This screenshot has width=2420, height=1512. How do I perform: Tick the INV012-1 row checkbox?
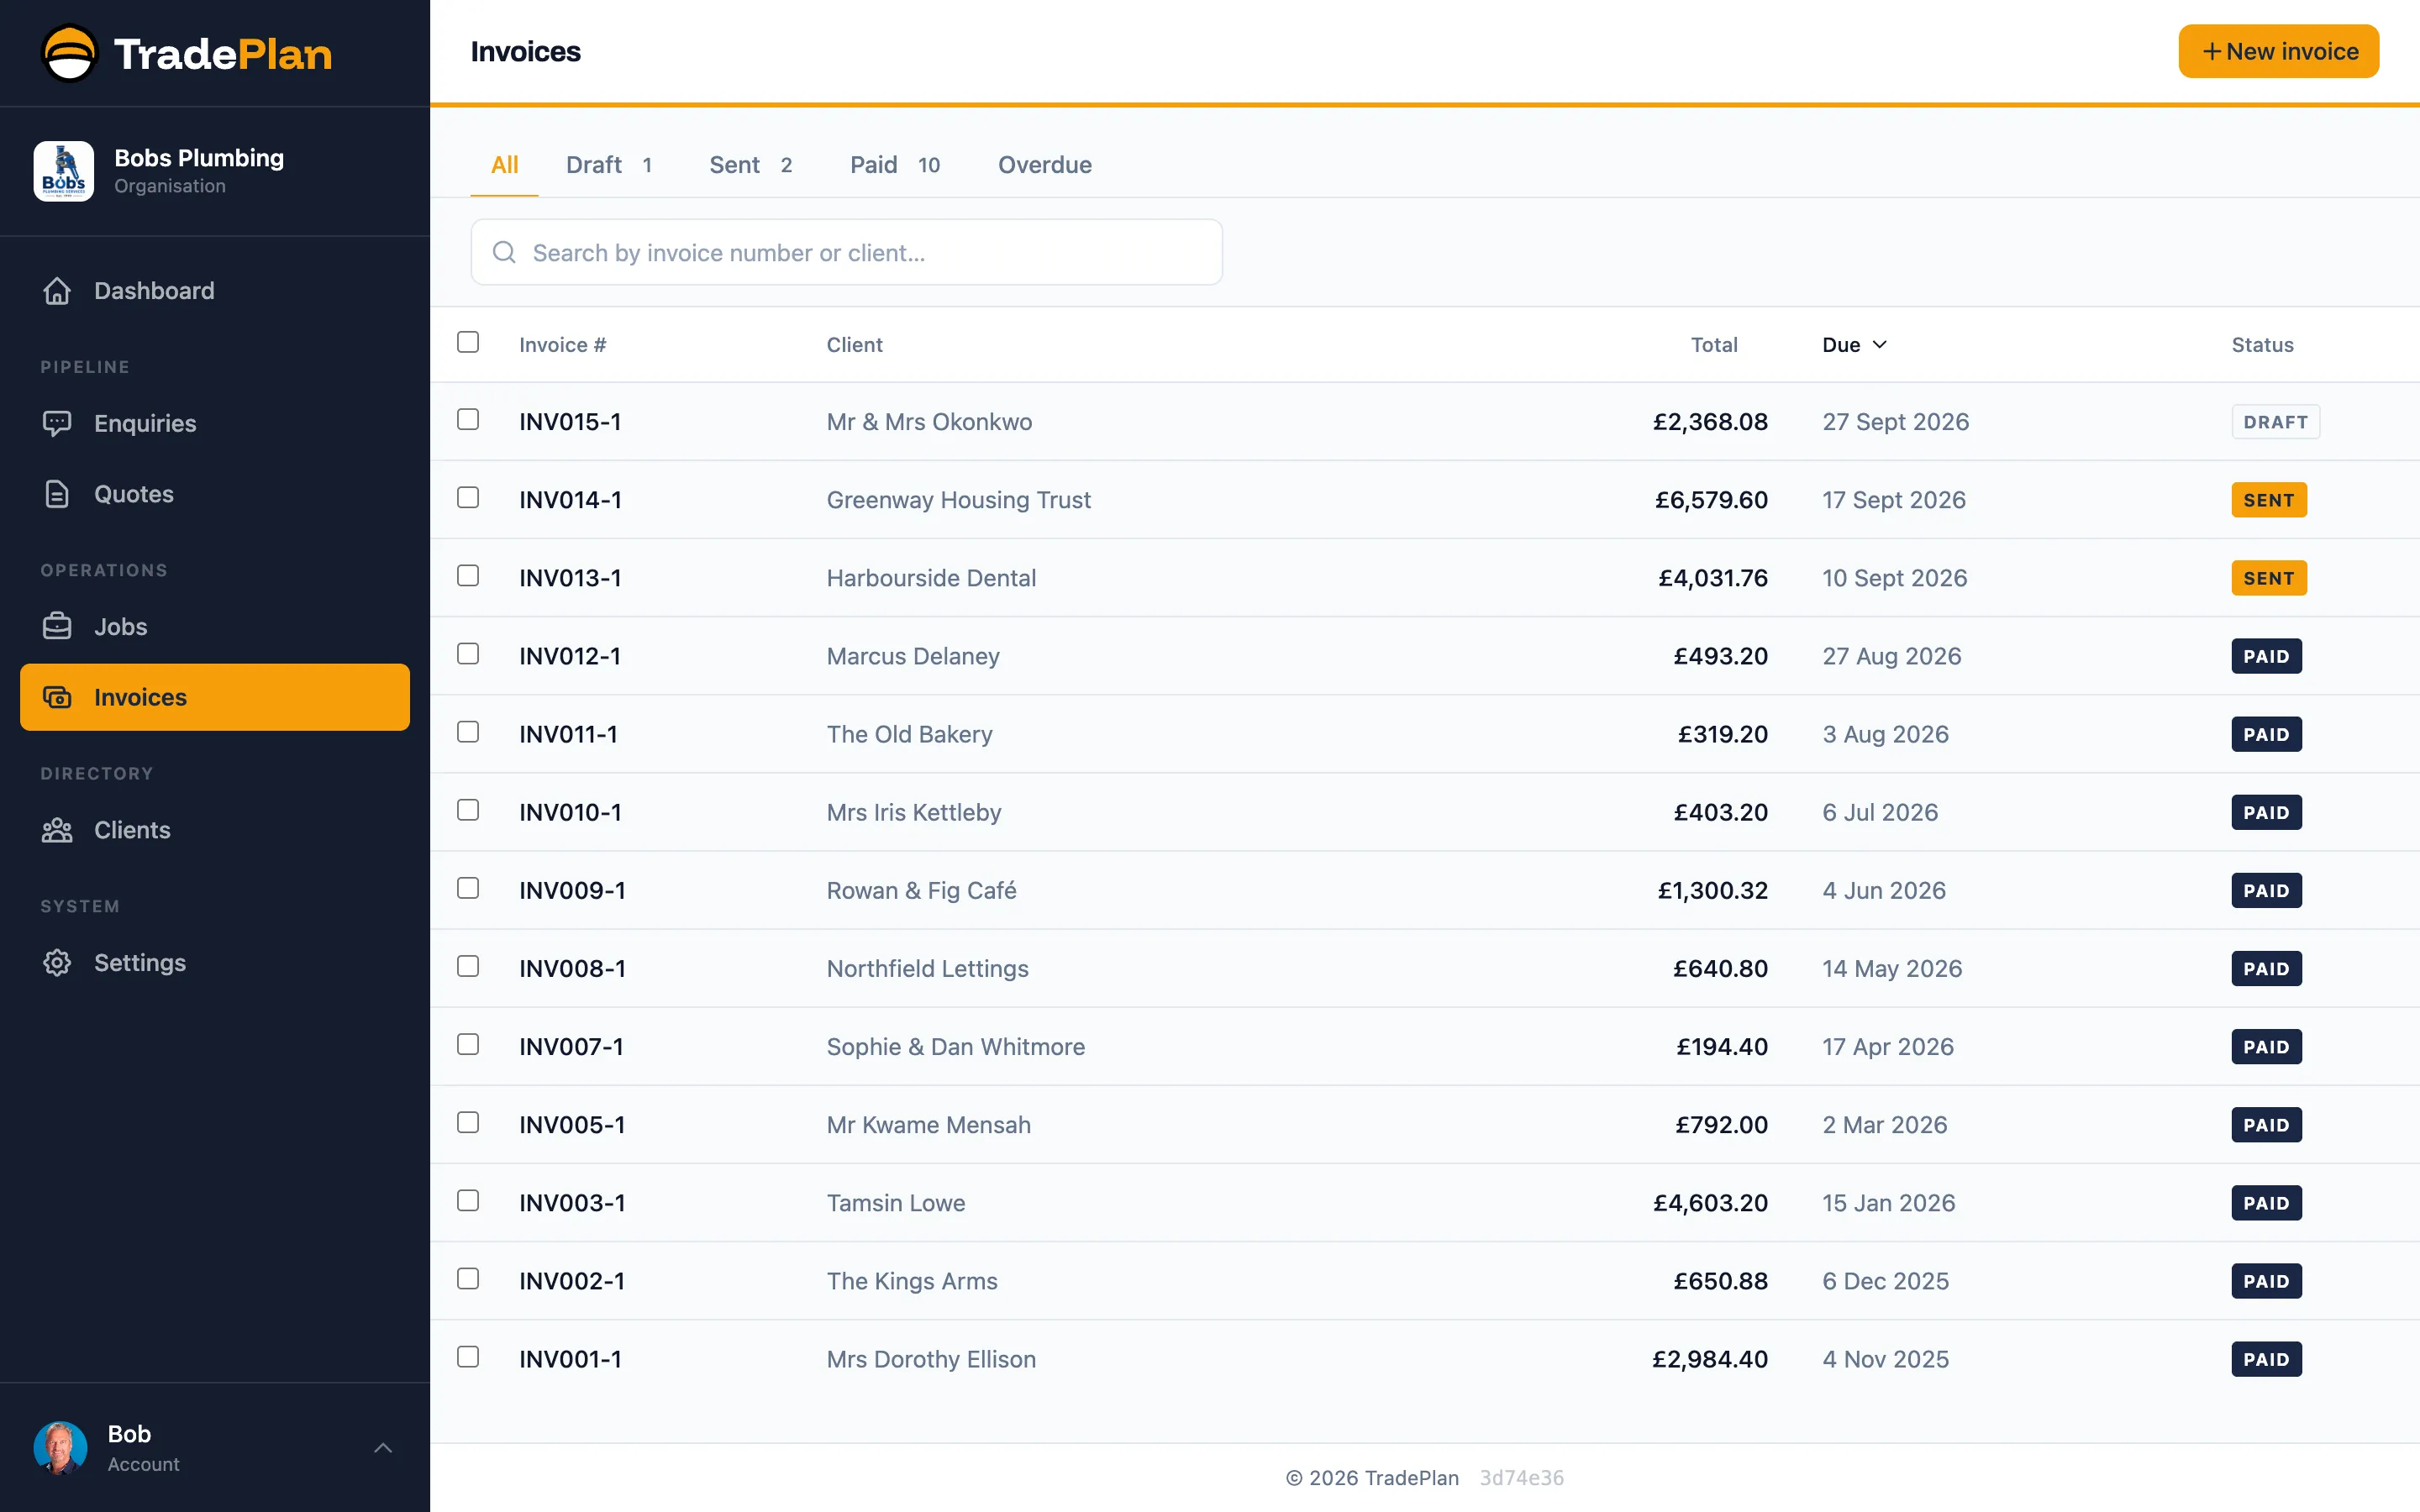click(x=468, y=653)
